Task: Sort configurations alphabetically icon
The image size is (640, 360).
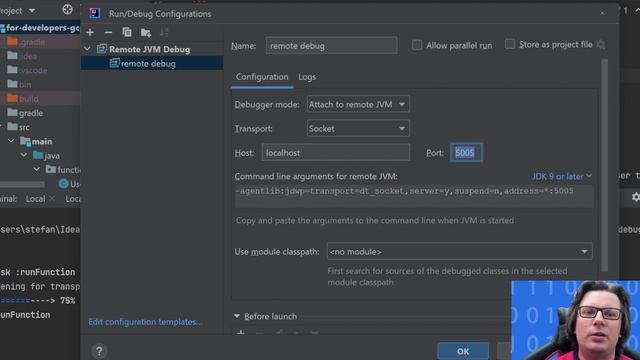Action: (x=164, y=32)
